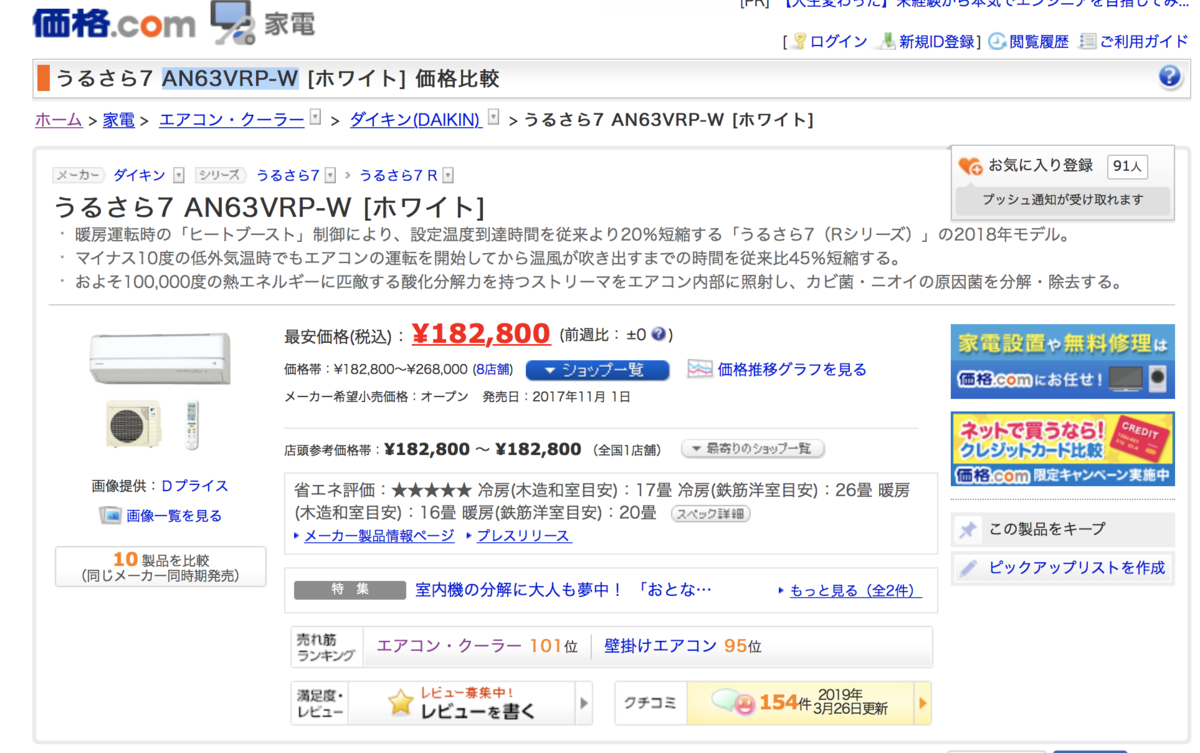The image size is (1200, 753).
Task: Expand the うるさら7 series dropdown arrow
Action: (x=330, y=175)
